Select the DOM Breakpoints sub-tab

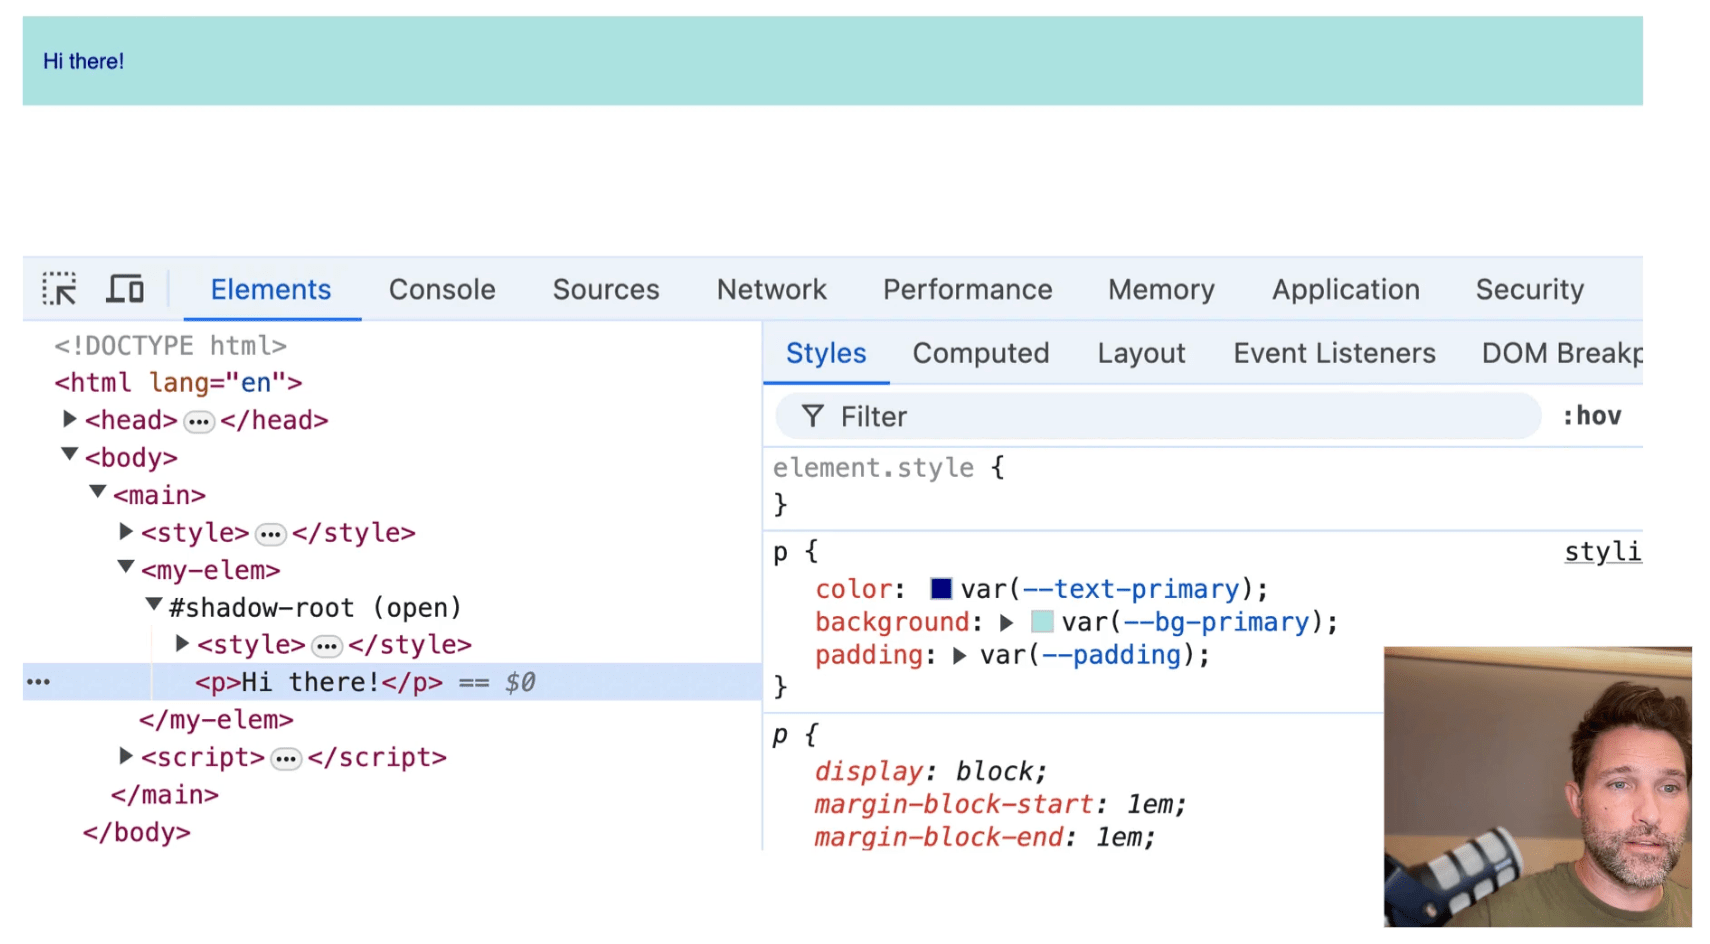pos(1562,353)
